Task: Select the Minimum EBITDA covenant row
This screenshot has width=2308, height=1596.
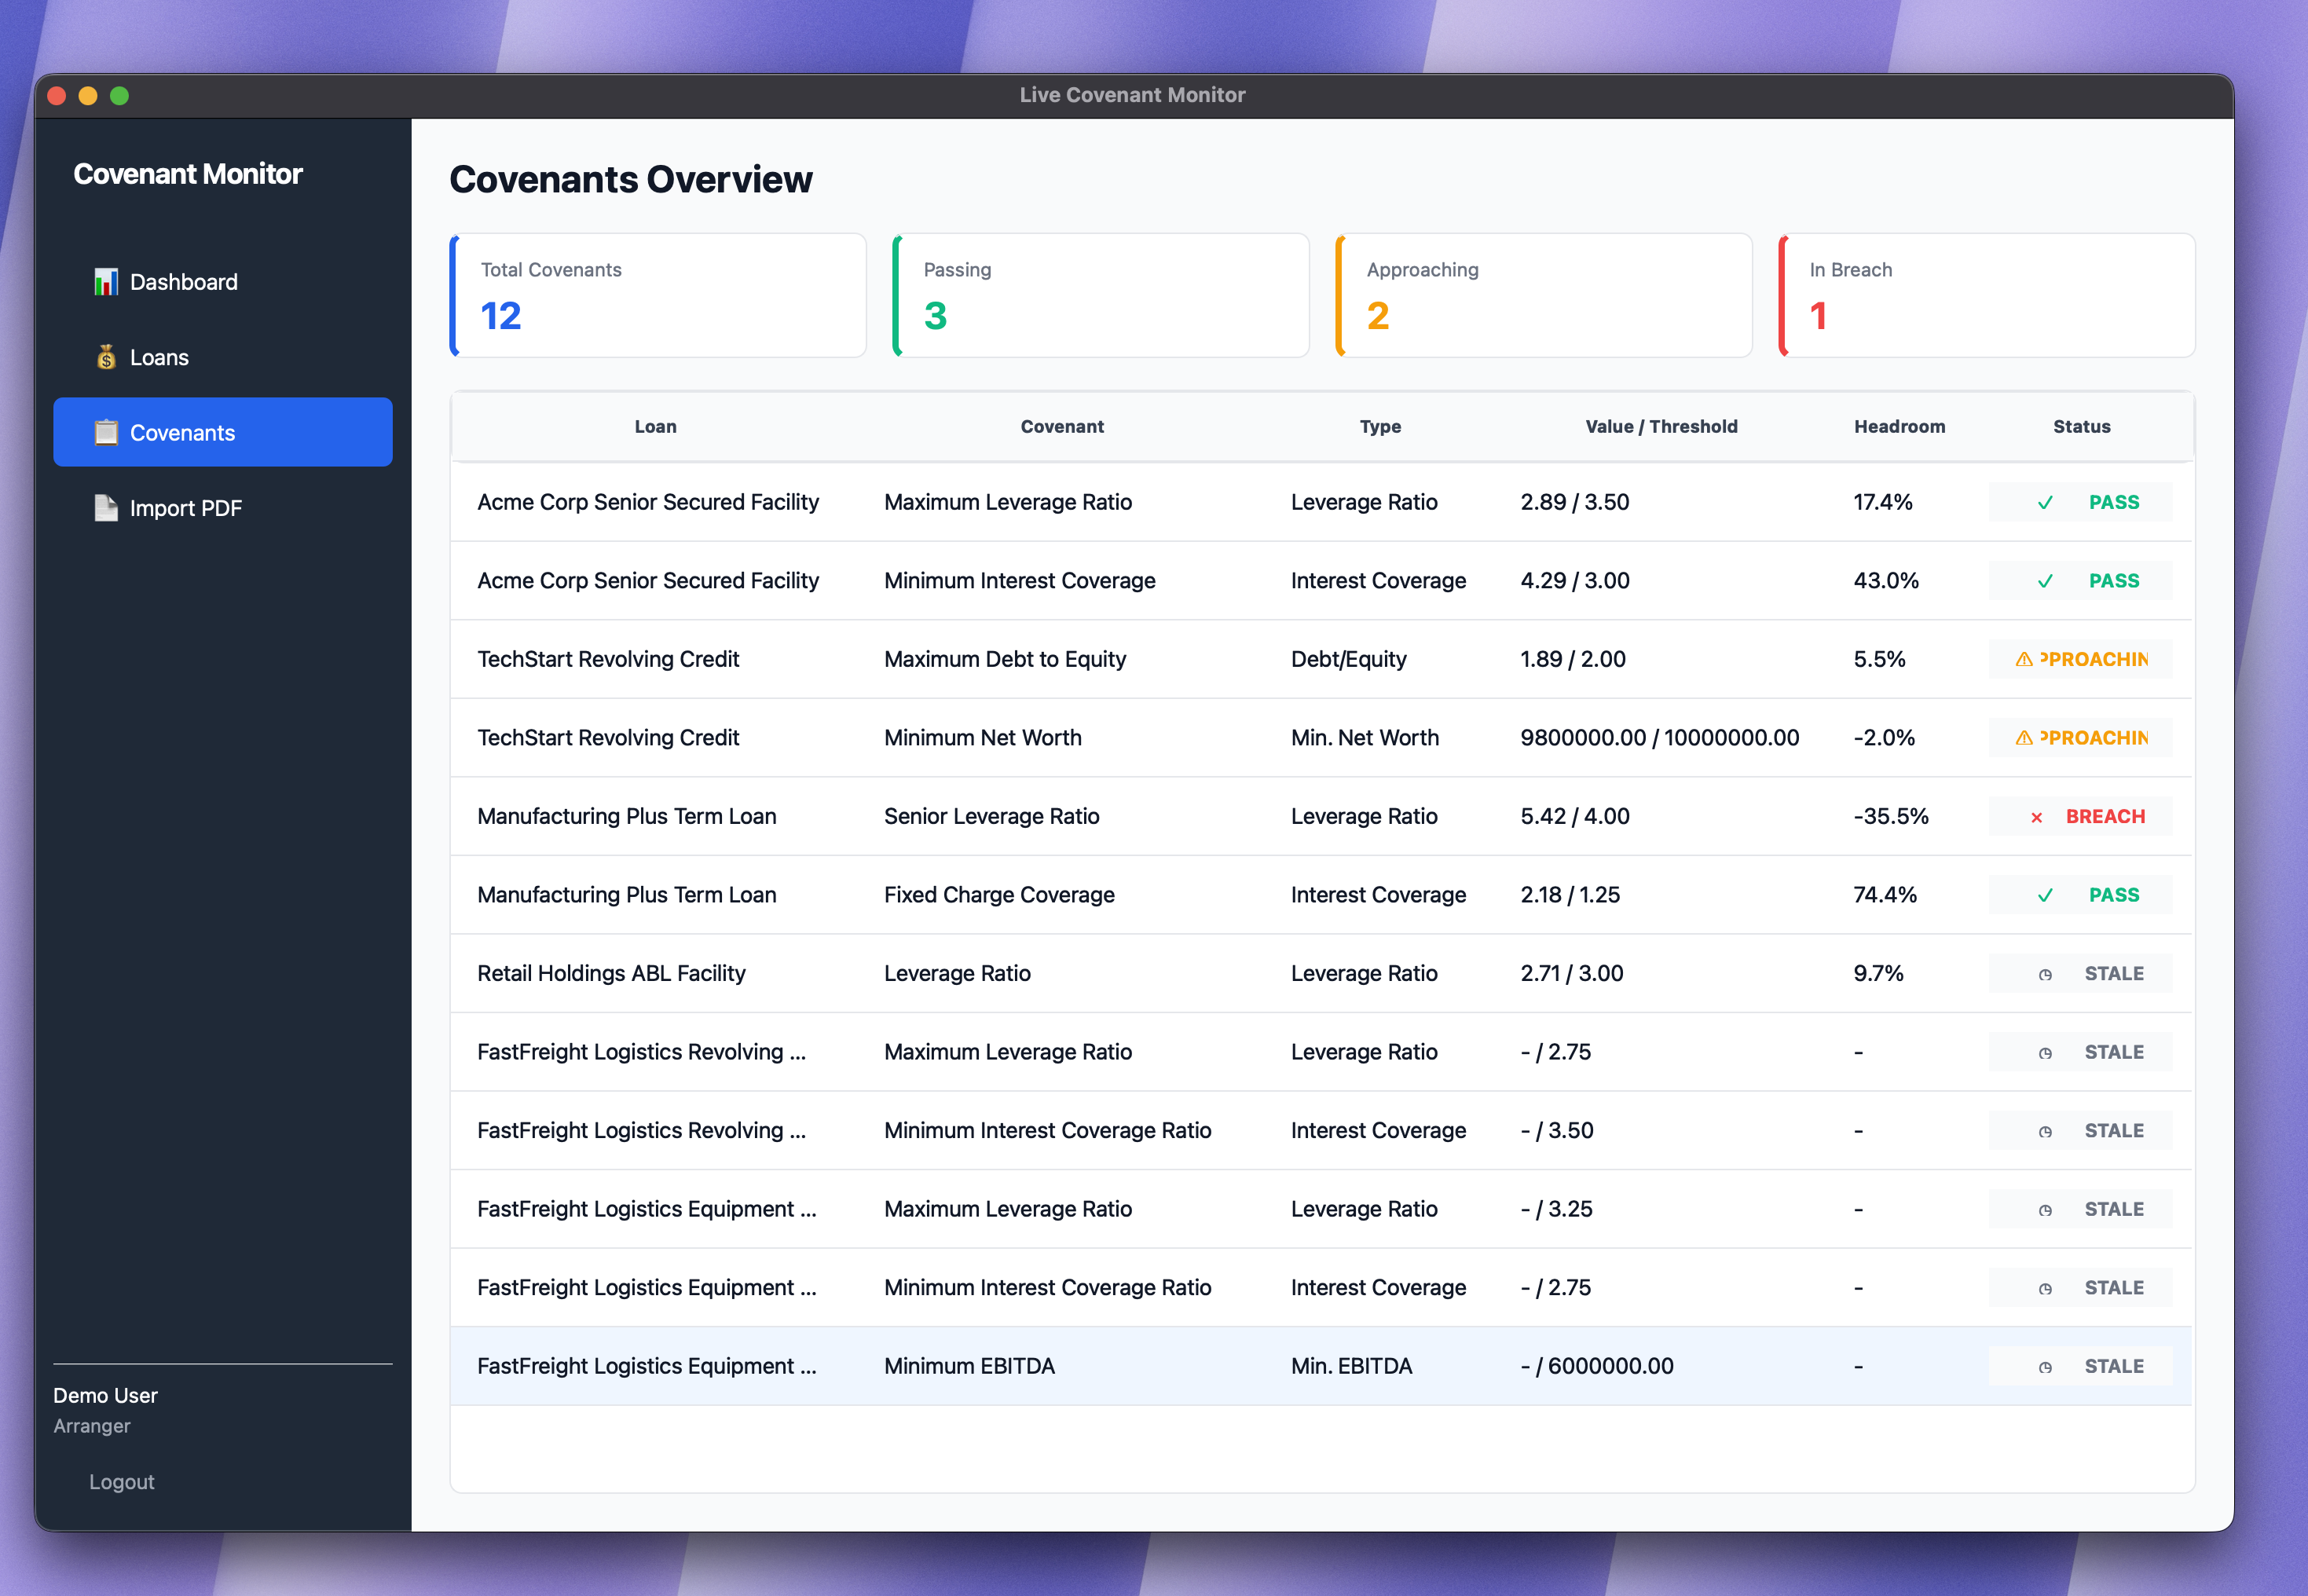Action: (969, 1366)
